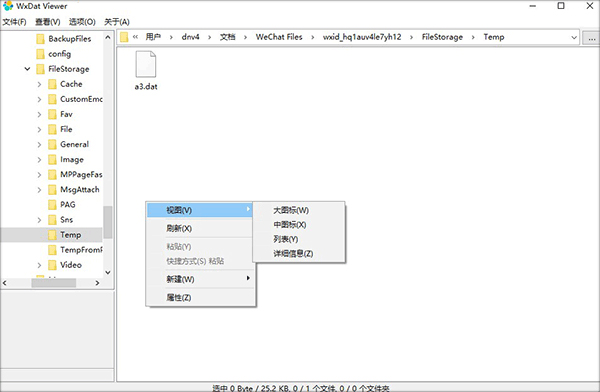Expand the MsgAttach tree node
The height and width of the screenshot is (392, 600).
39,189
